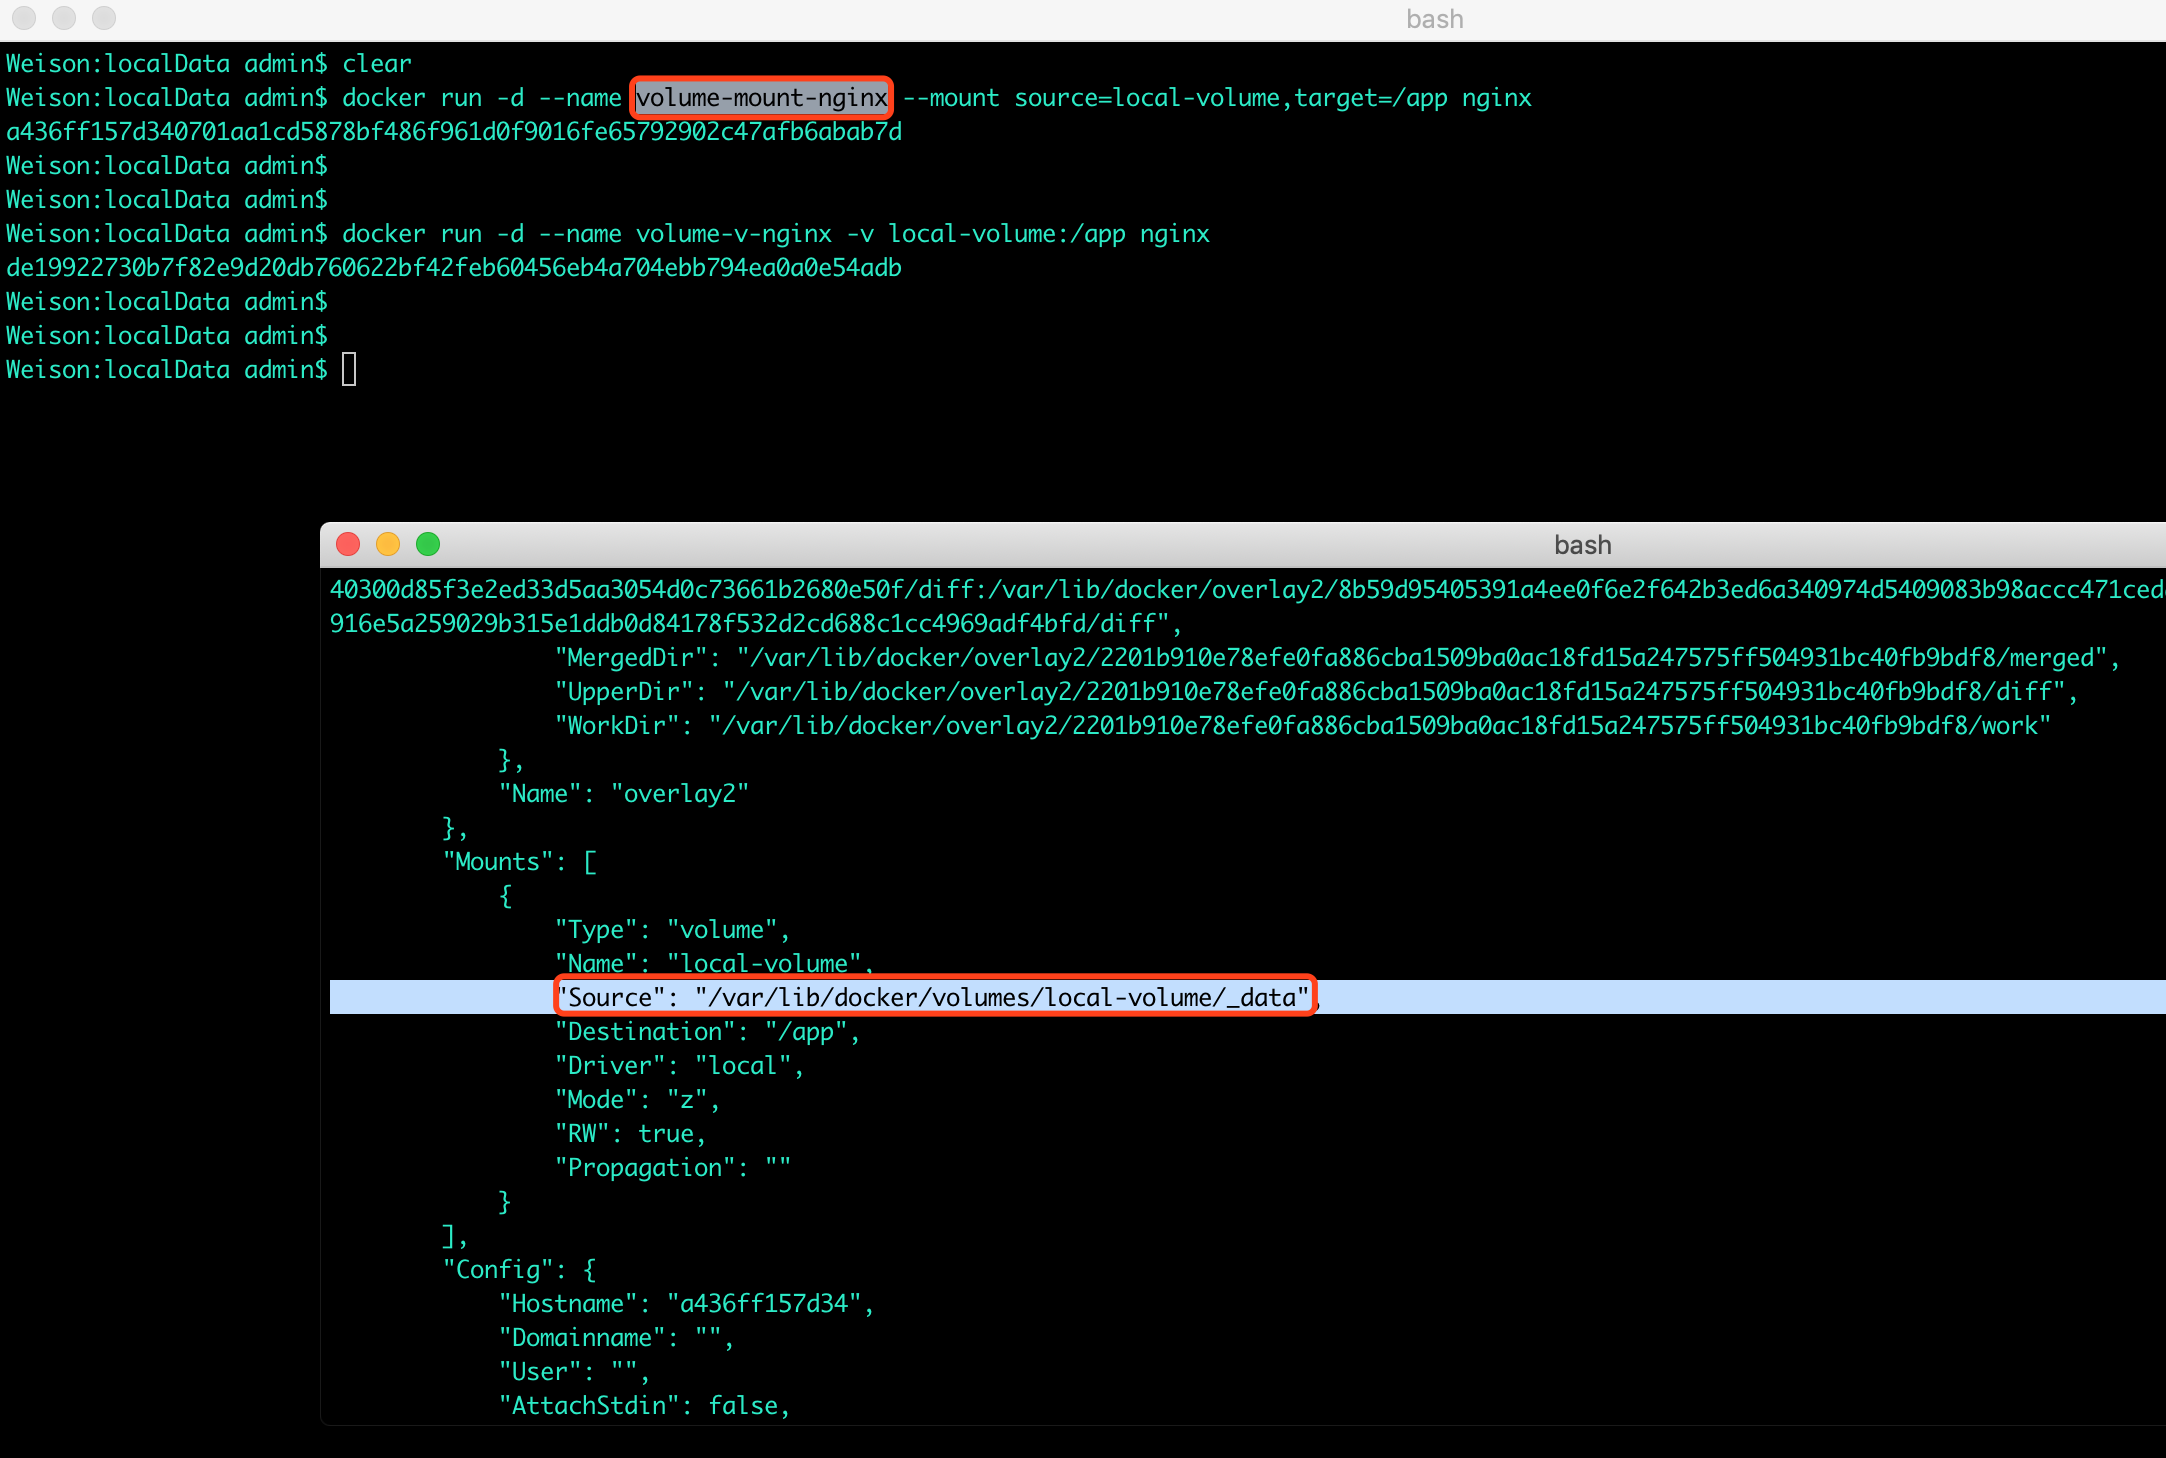Select the highlighted volume-mount-nginx container name
This screenshot has width=2166, height=1458.
coord(762,98)
